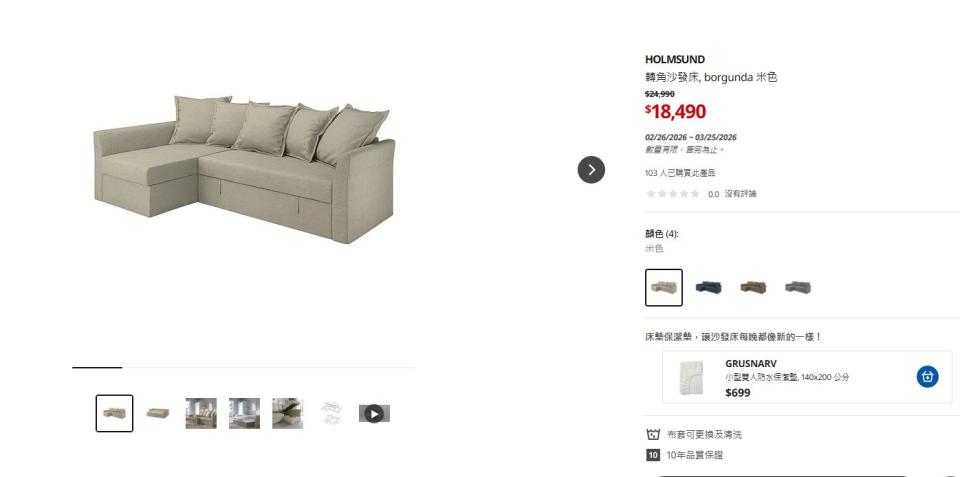Click the washable cover icon
The image size is (960, 477).
(653, 434)
